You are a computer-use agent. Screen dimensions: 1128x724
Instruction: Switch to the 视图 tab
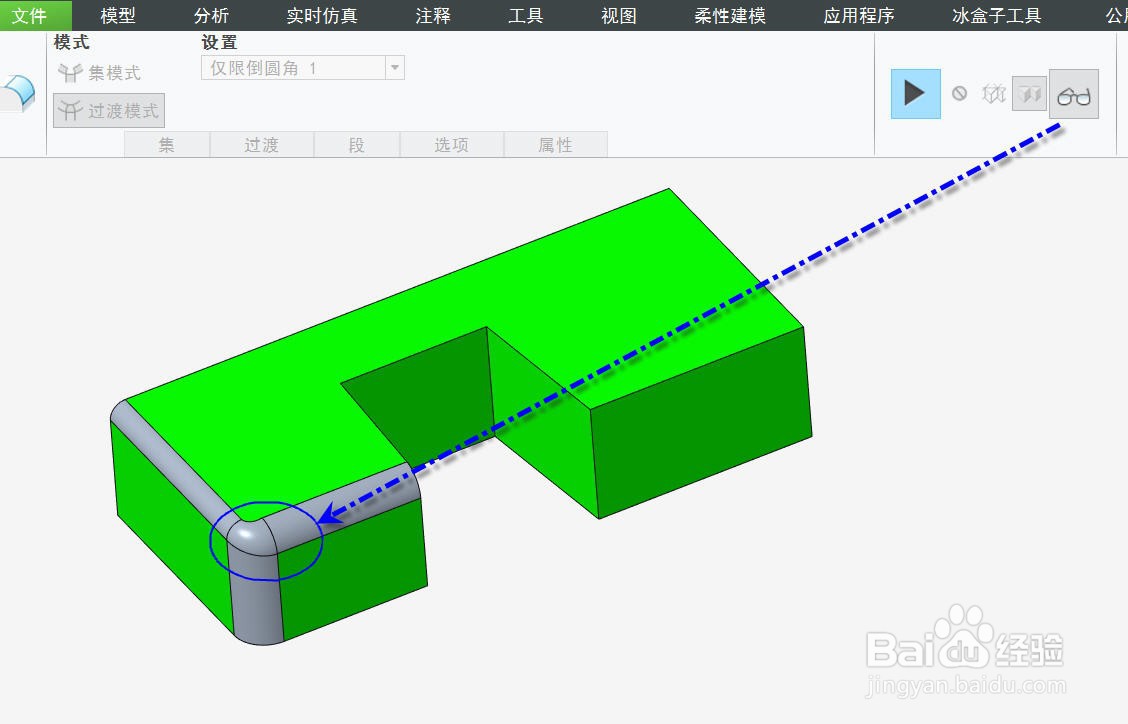coord(619,15)
